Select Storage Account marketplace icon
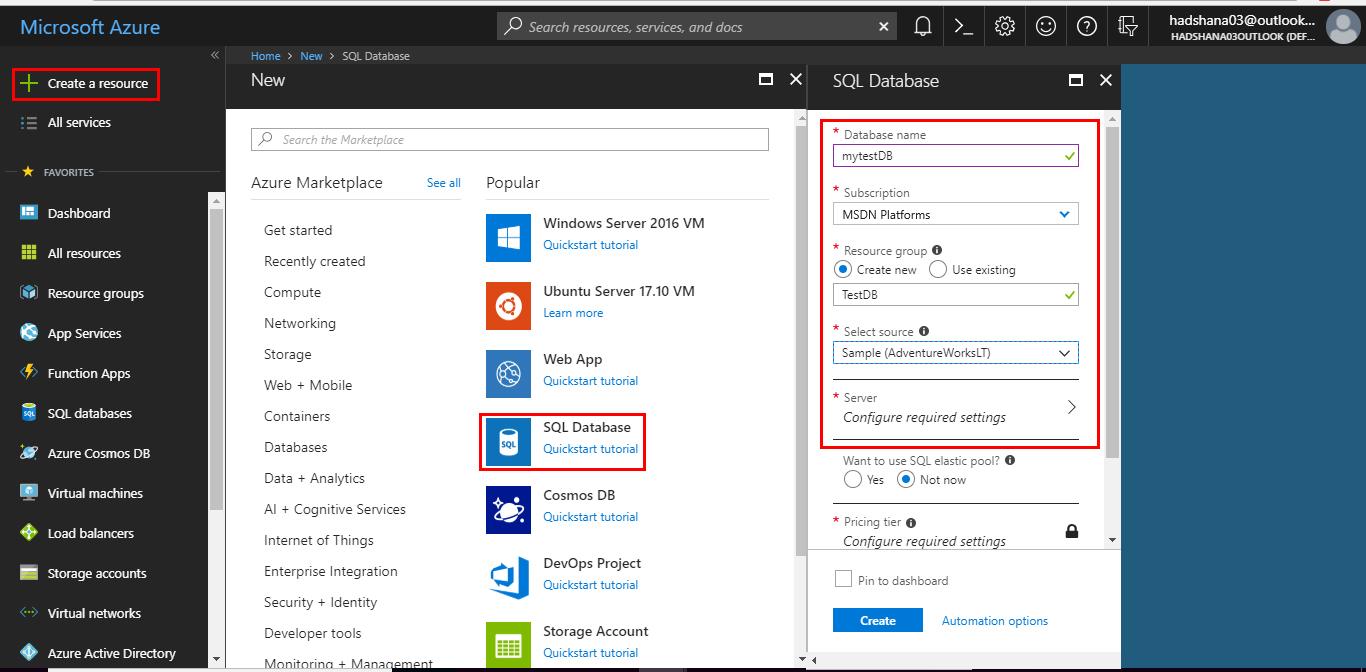 pyautogui.click(x=508, y=646)
